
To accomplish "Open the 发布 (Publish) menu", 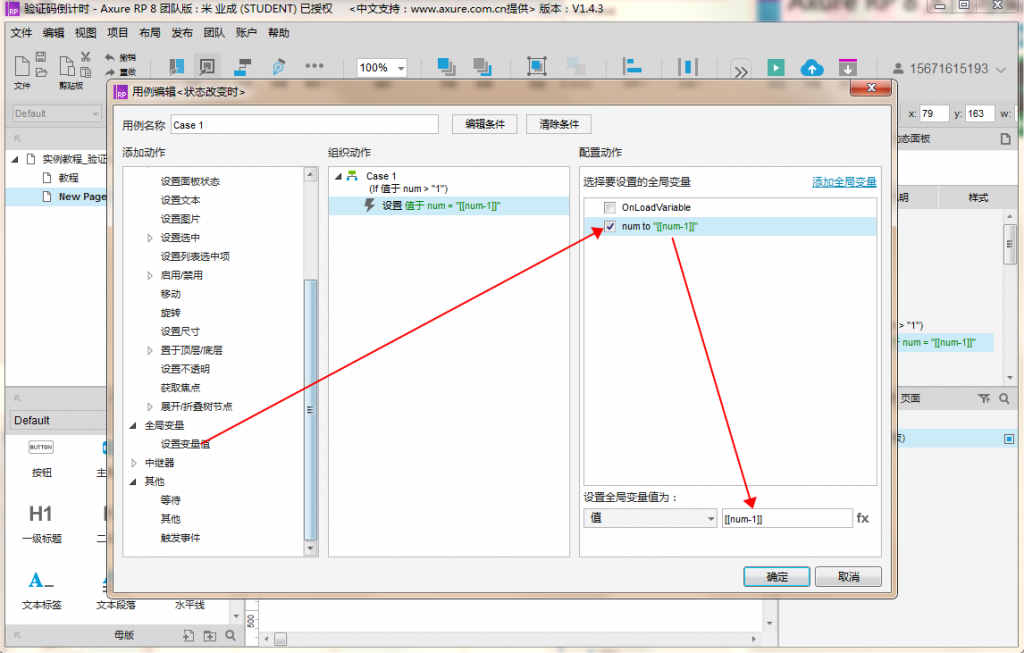I will tap(182, 32).
